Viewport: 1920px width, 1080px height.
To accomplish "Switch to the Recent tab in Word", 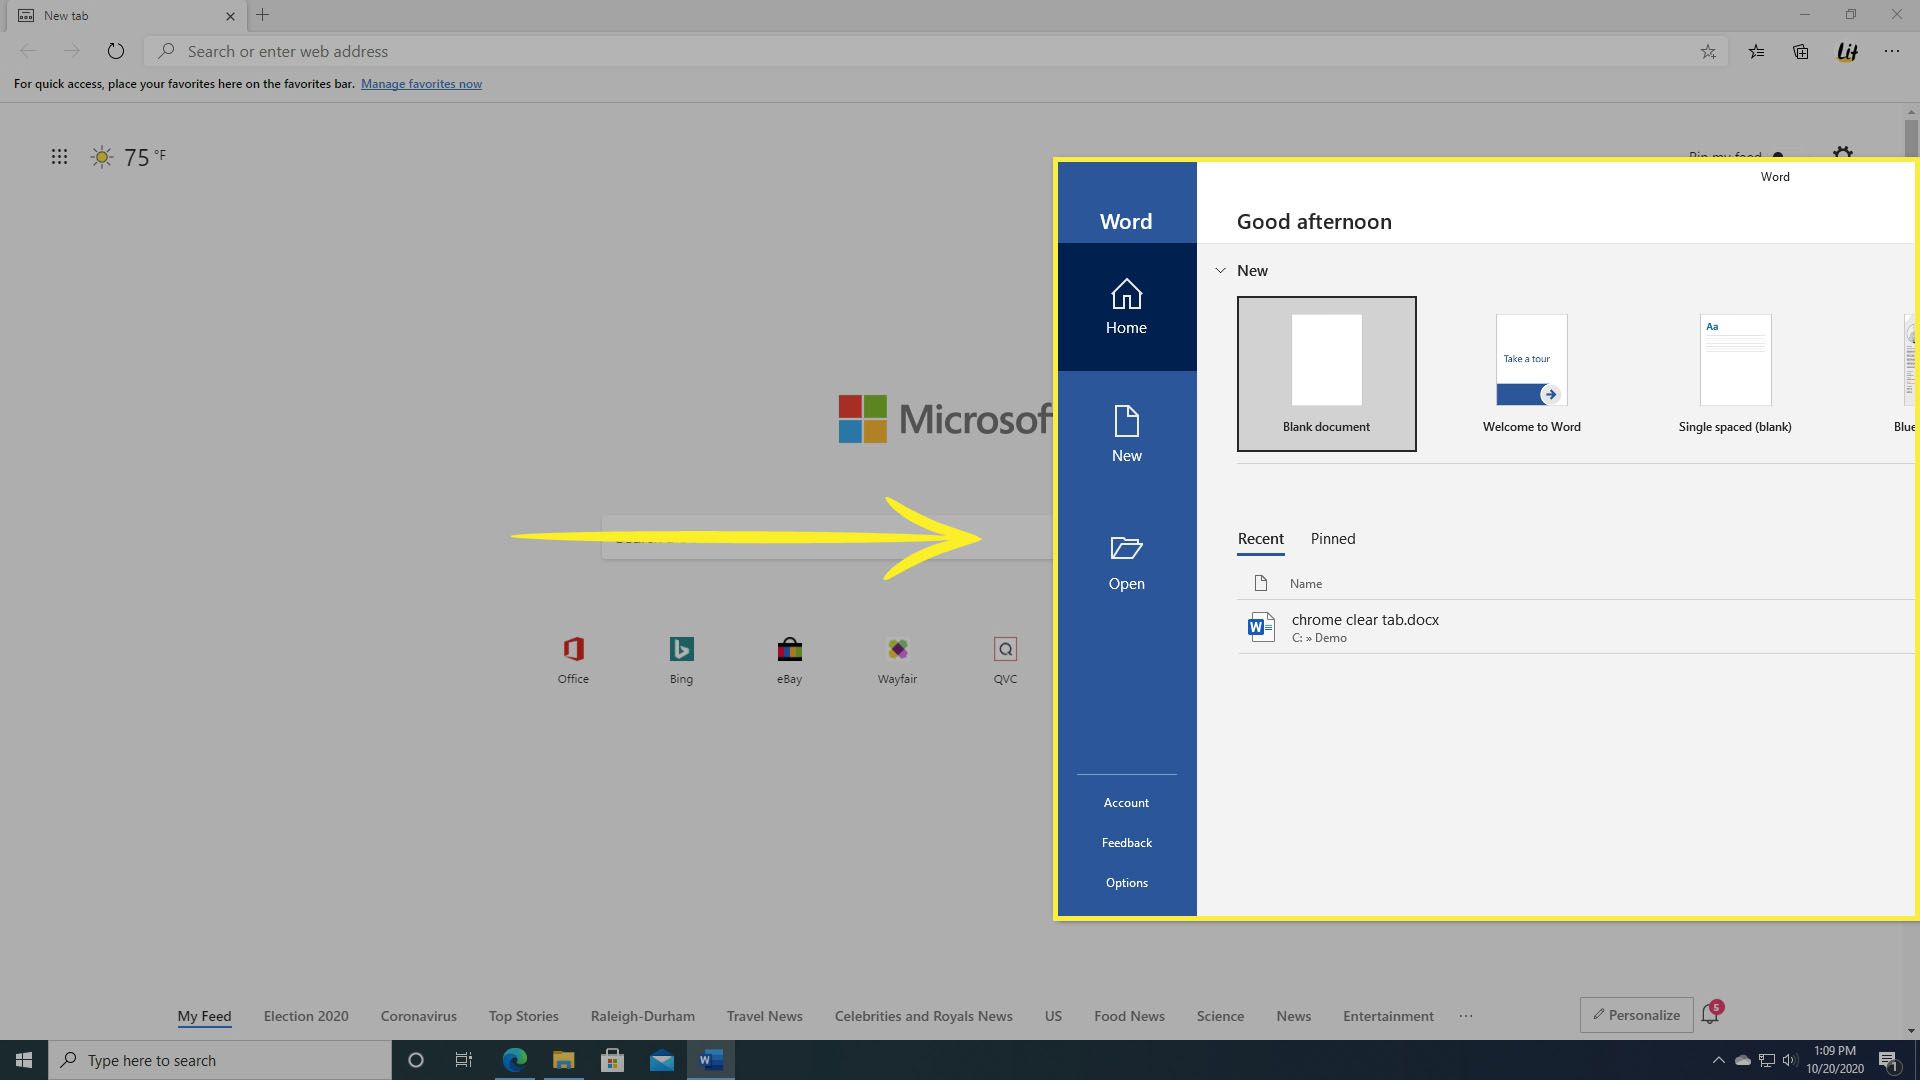I will click(x=1261, y=537).
